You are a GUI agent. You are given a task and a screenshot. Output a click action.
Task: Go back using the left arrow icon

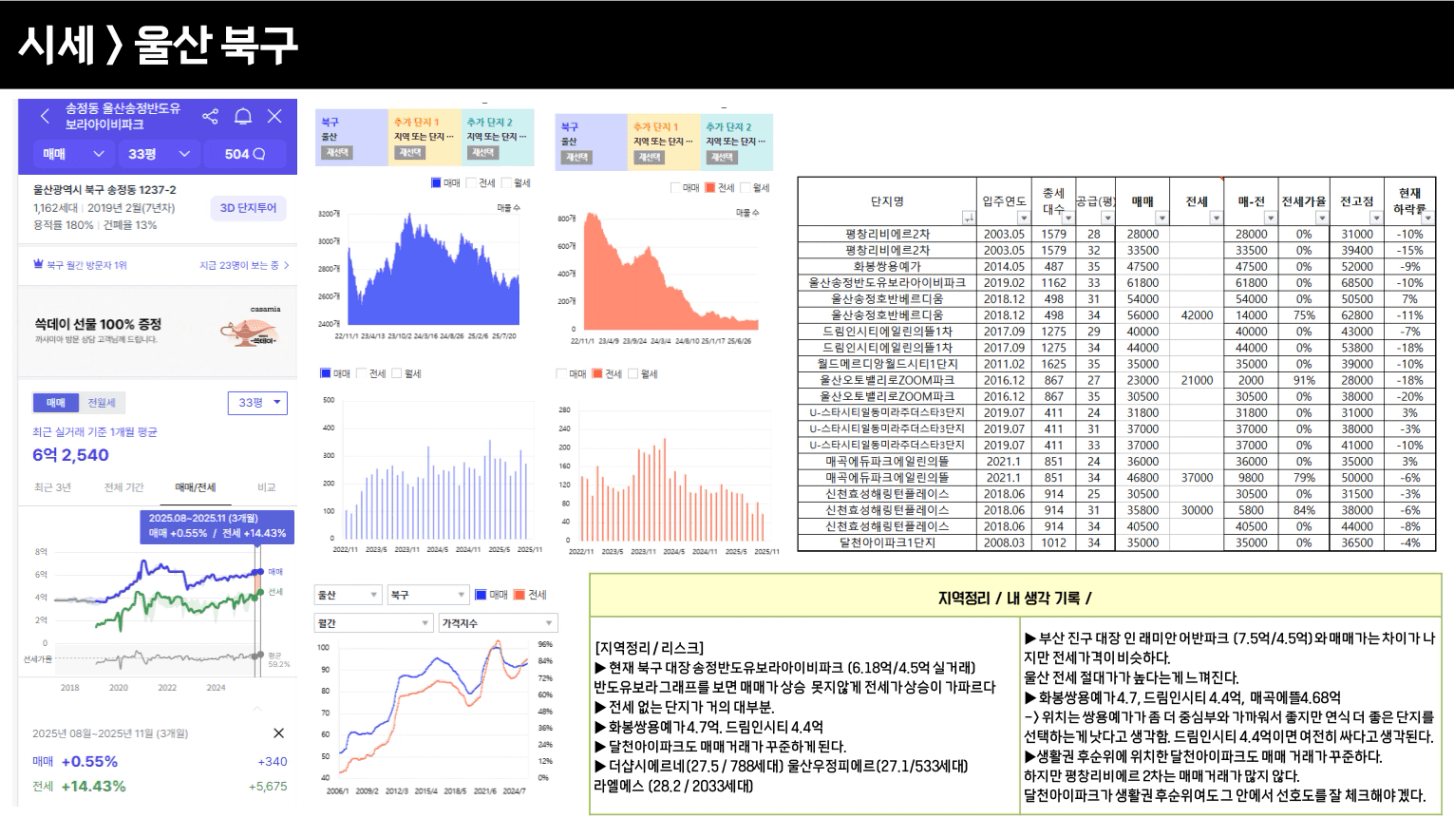[x=45, y=116]
